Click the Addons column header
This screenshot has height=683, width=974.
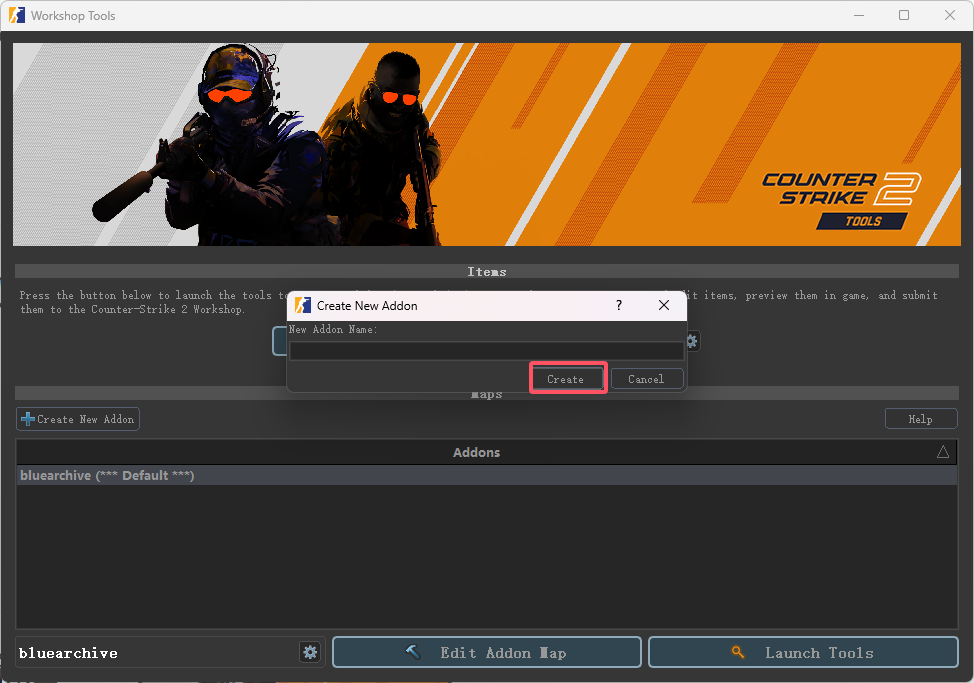(x=476, y=452)
